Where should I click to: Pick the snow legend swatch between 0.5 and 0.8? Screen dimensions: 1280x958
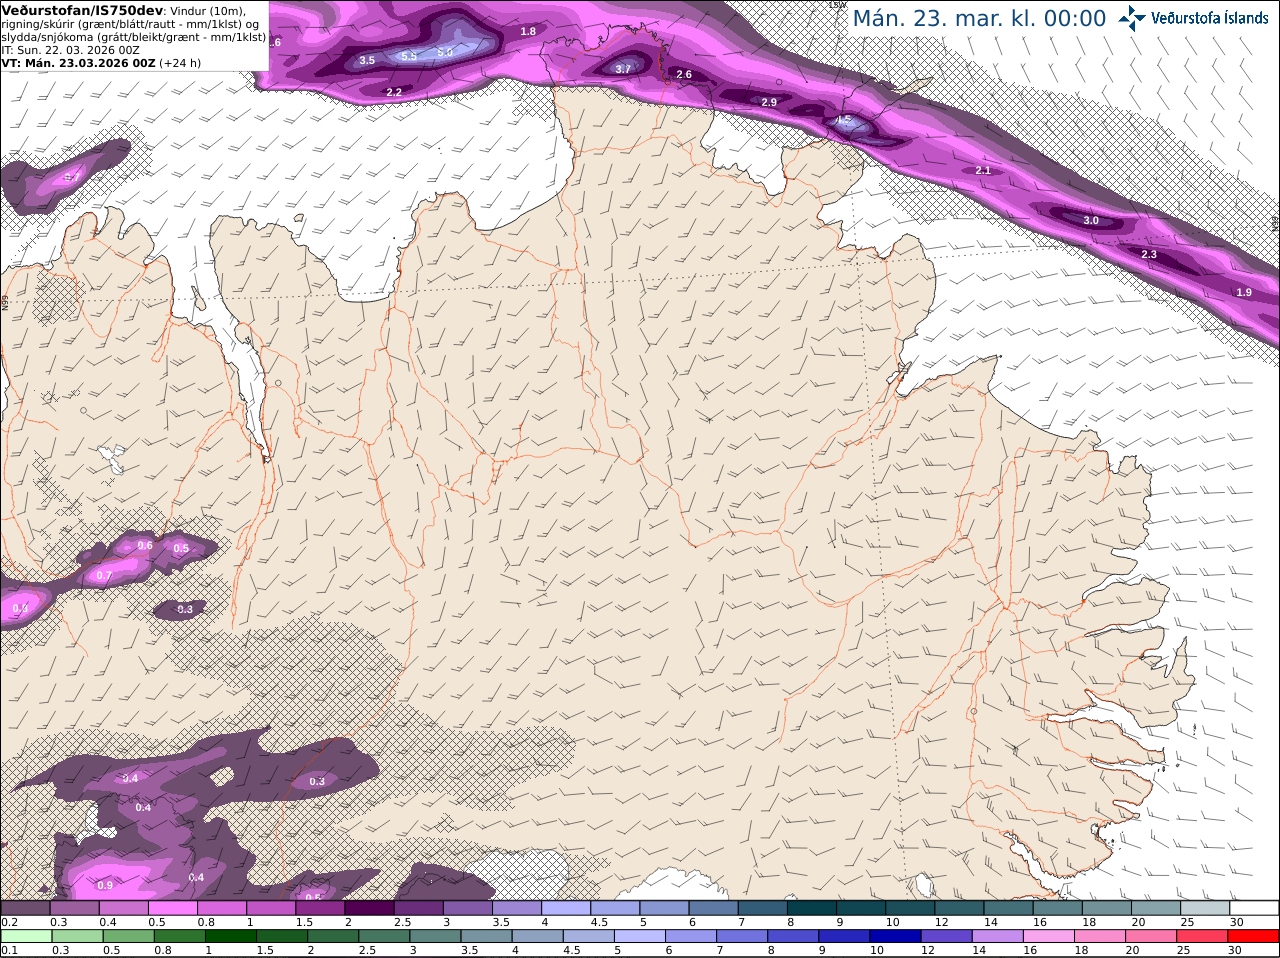point(172,908)
